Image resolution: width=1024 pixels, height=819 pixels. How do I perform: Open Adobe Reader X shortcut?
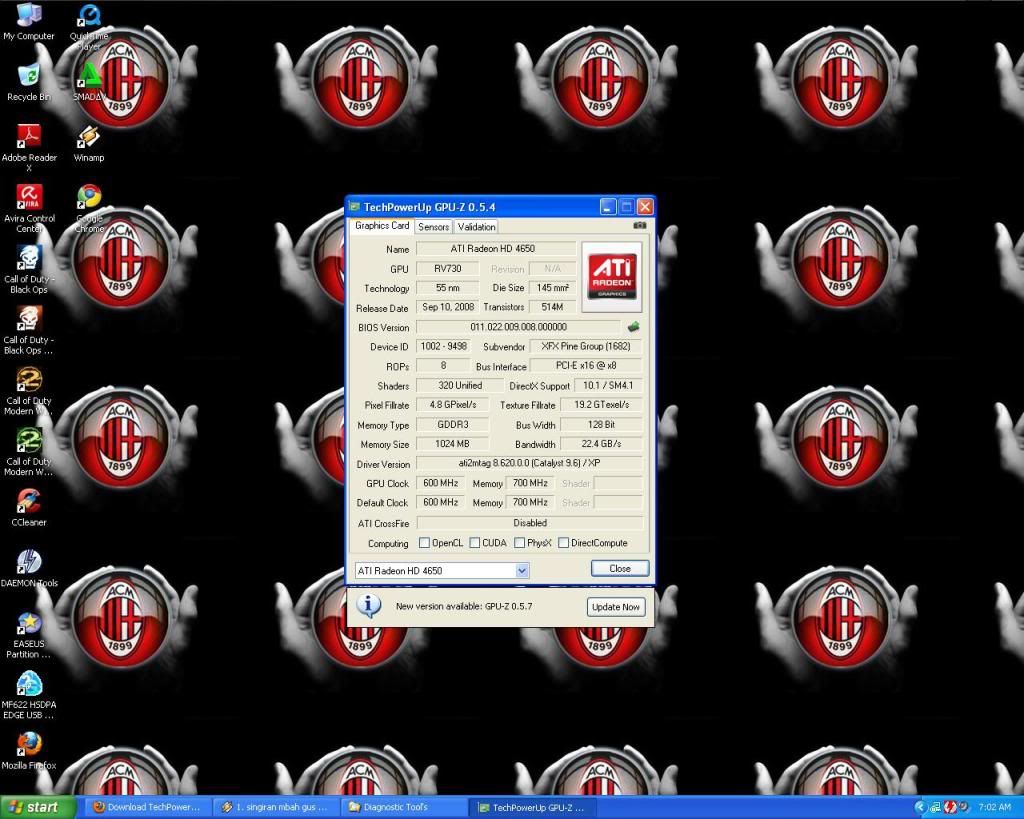(x=29, y=148)
